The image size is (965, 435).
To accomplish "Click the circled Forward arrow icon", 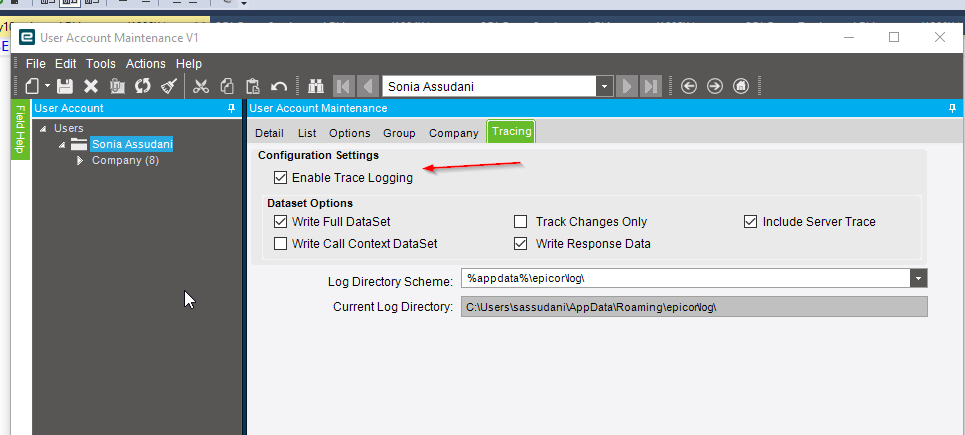I will point(715,86).
